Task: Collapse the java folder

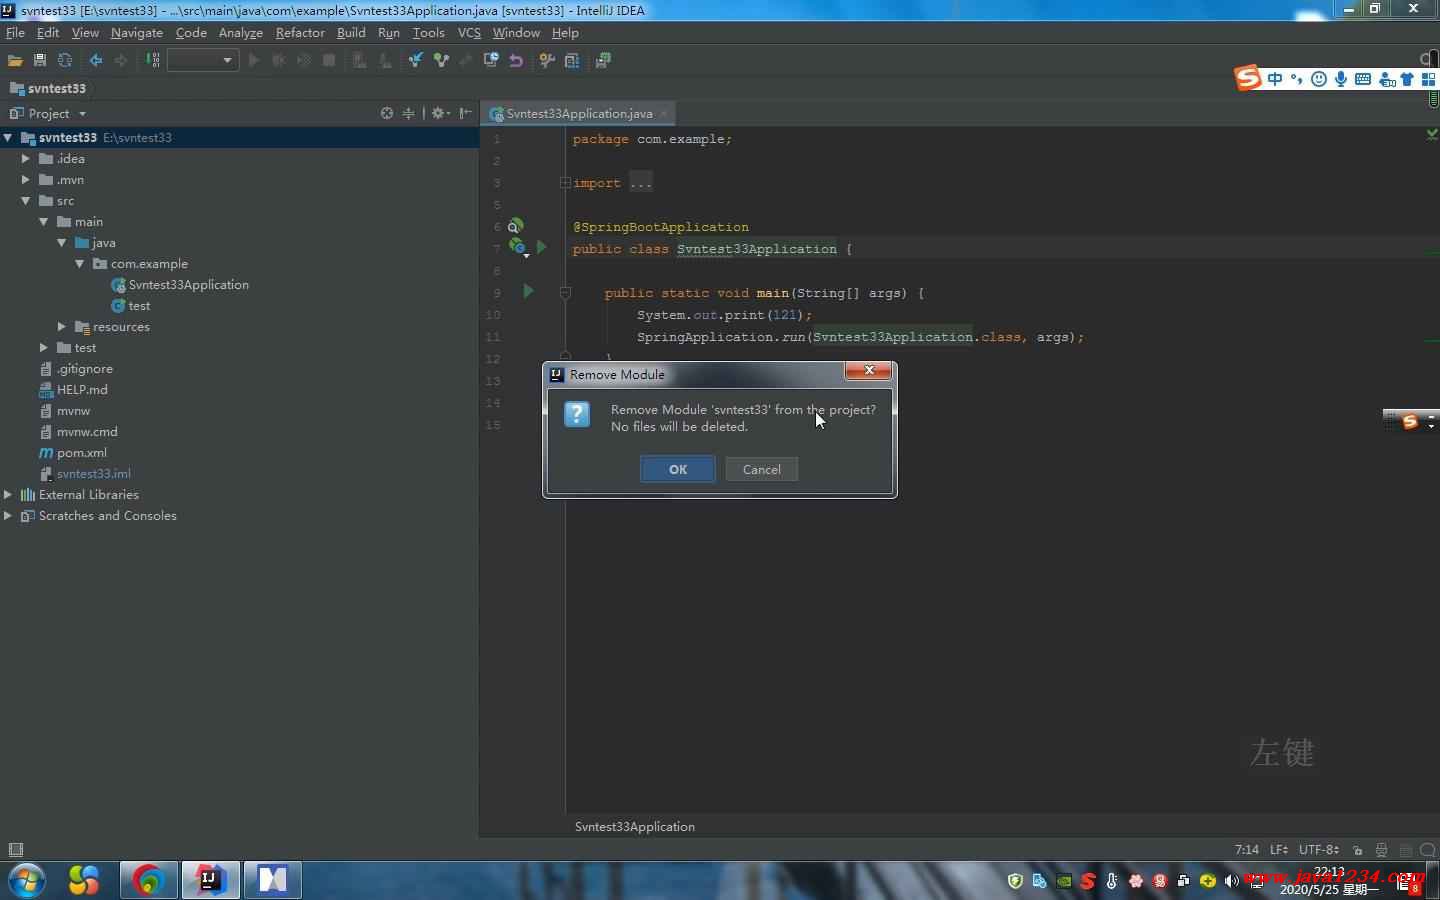Action: pyautogui.click(x=62, y=243)
